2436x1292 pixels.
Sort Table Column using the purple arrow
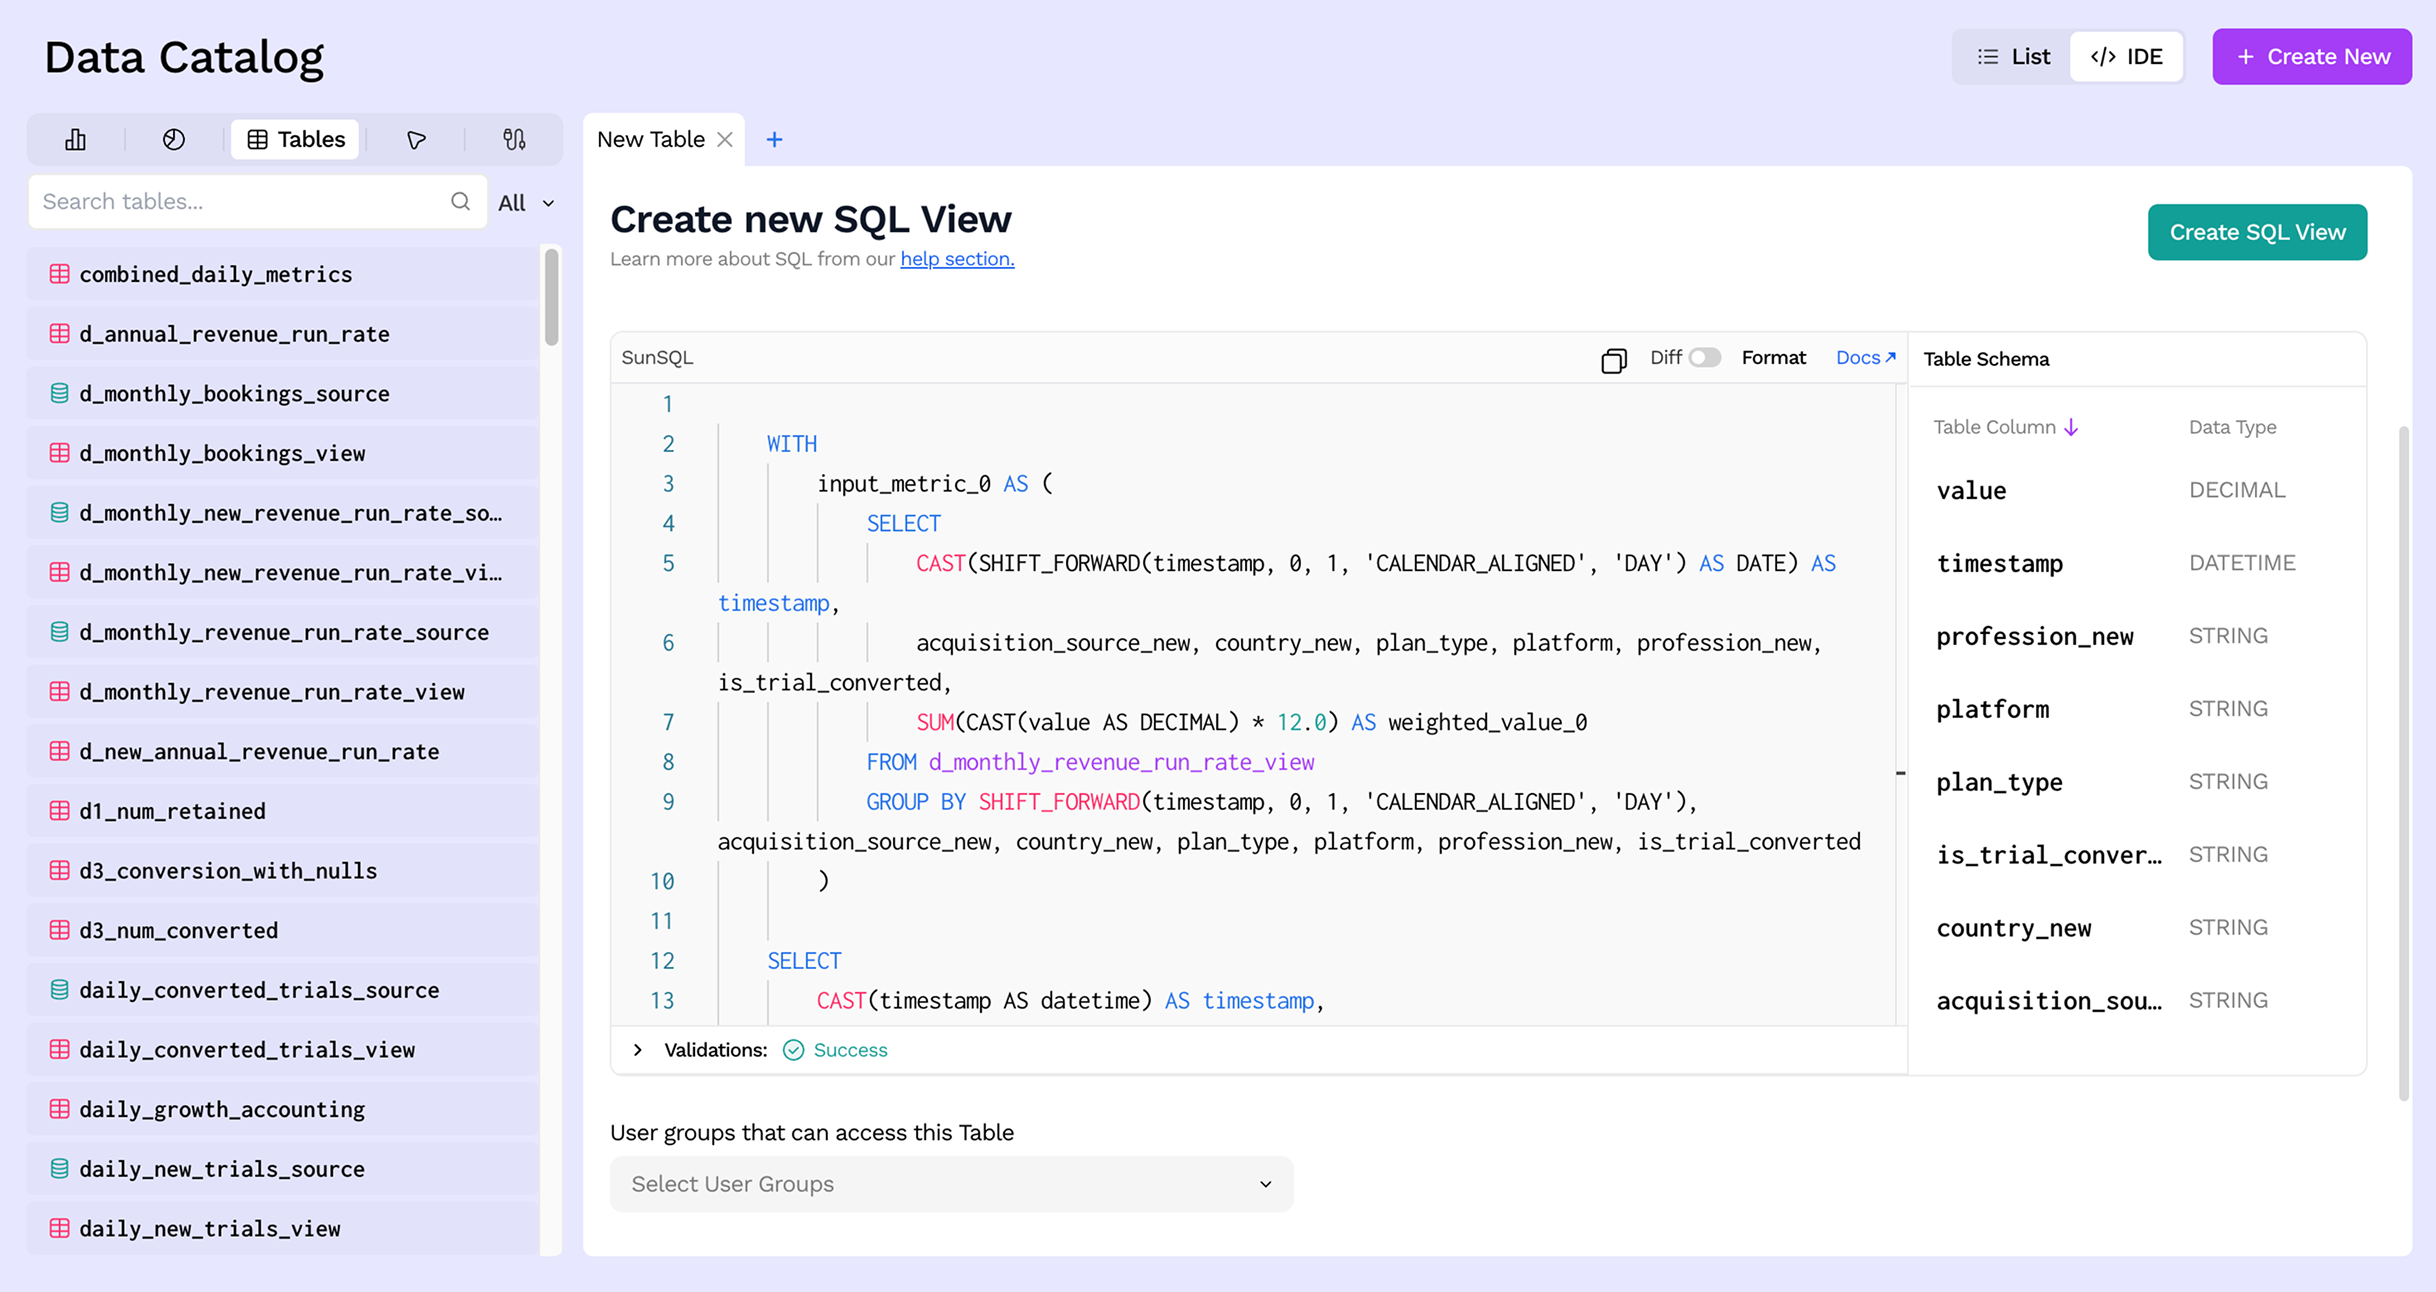point(2070,426)
